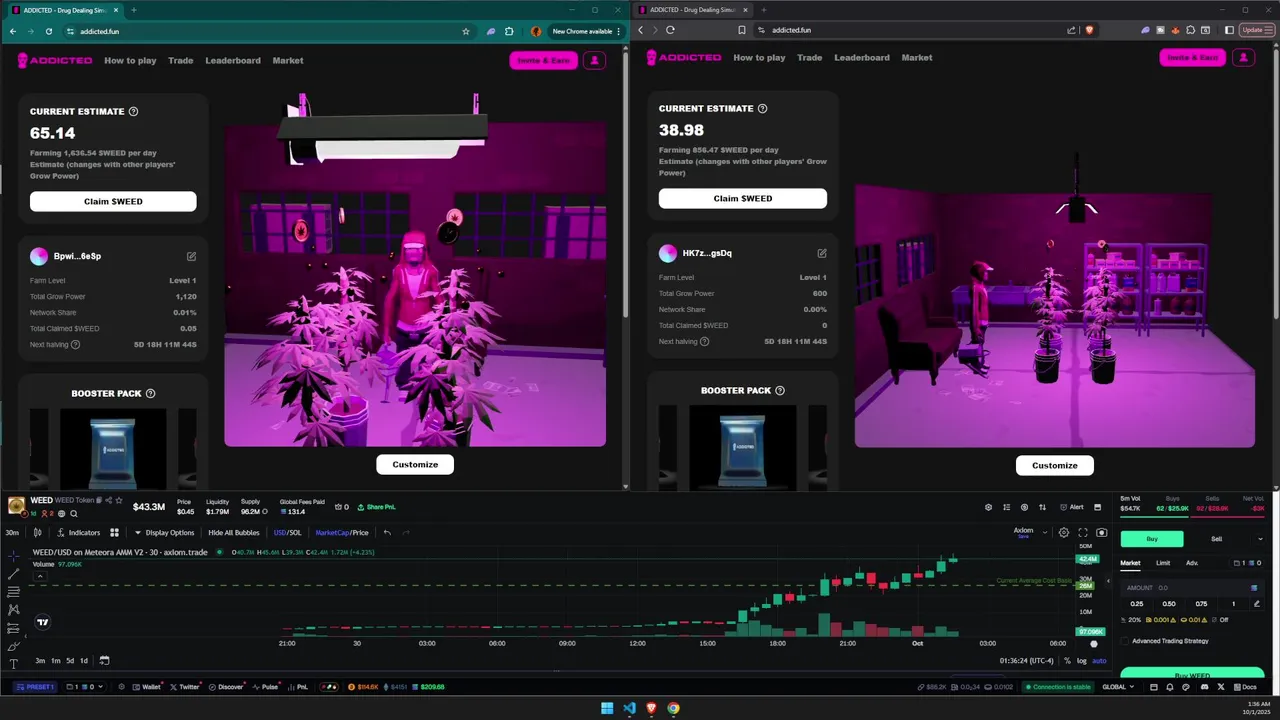Screen dimensions: 1280x720
Task: Open the GLOBAL region dropdown
Action: pos(1118,687)
